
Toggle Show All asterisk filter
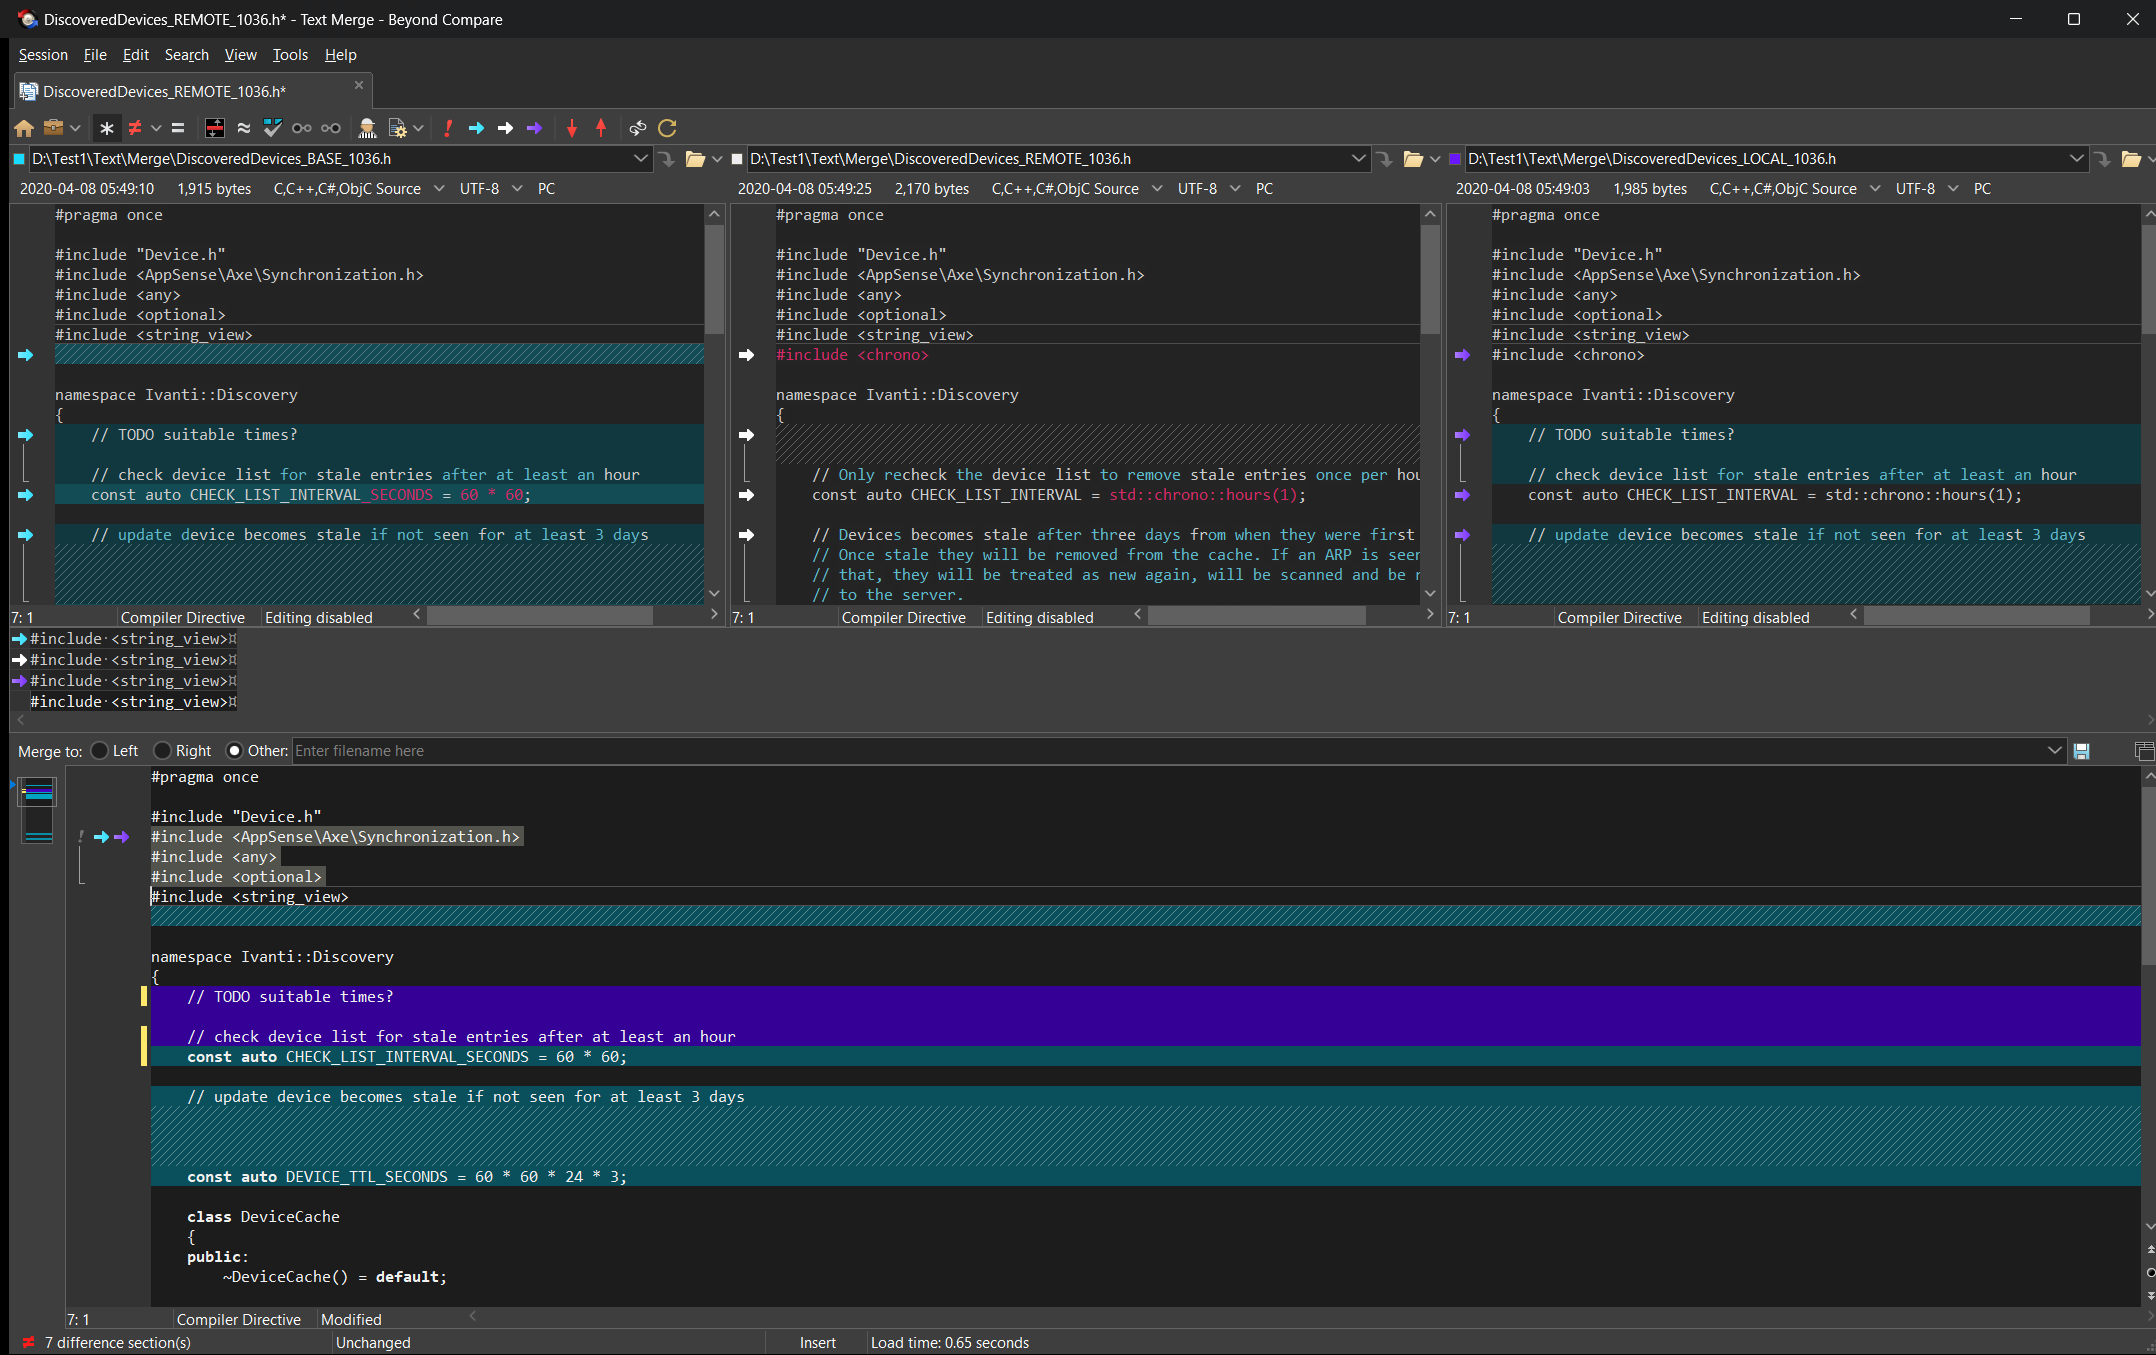point(107,128)
